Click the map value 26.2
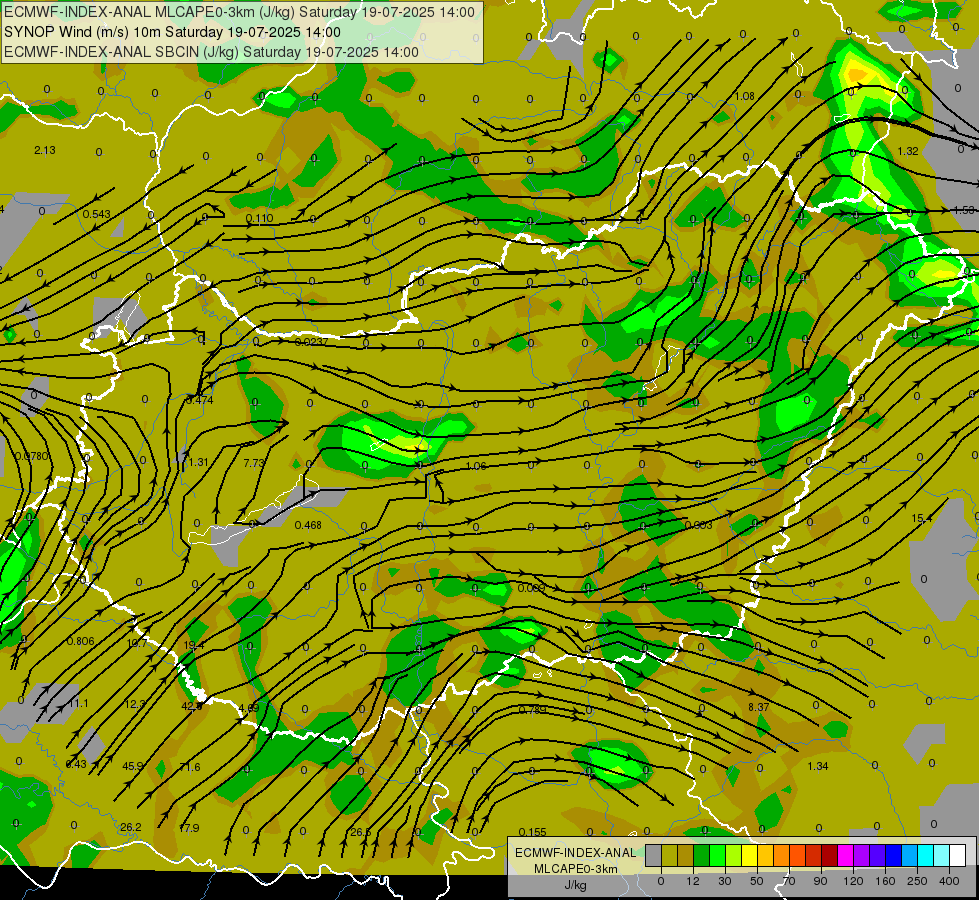The image size is (979, 900). (x=130, y=827)
